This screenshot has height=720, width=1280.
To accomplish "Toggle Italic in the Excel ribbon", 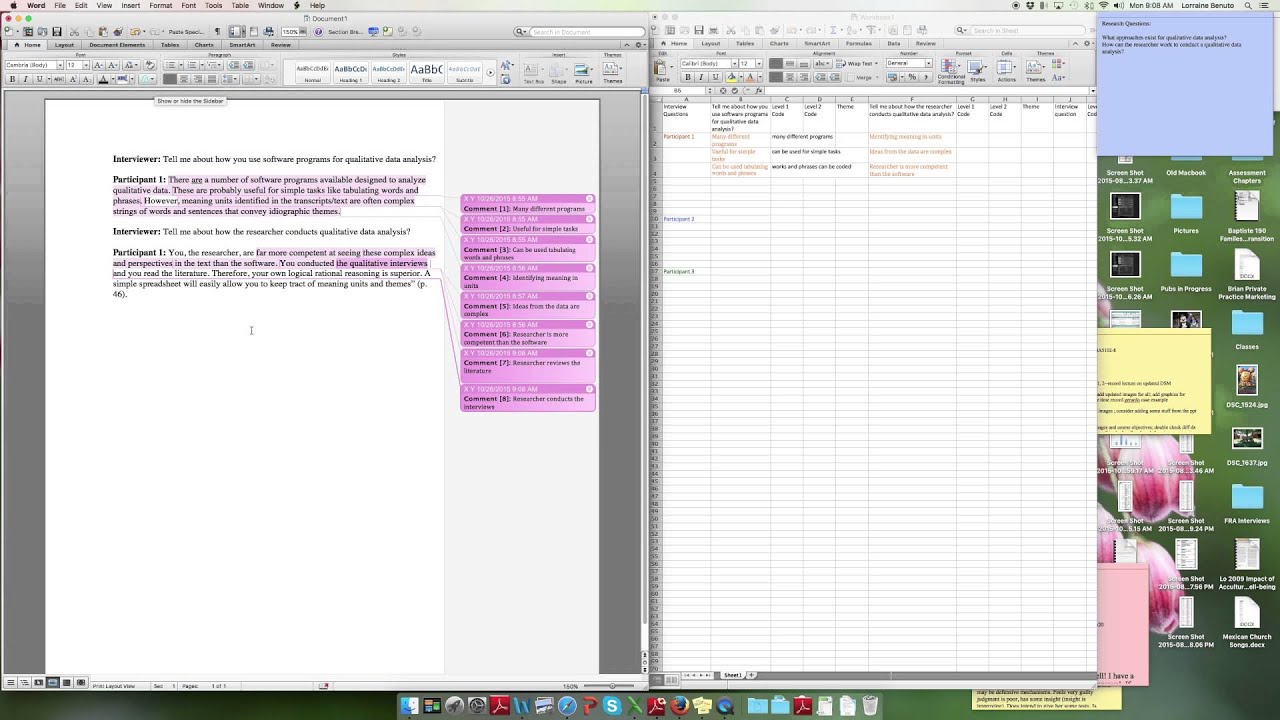I will pos(699,77).
